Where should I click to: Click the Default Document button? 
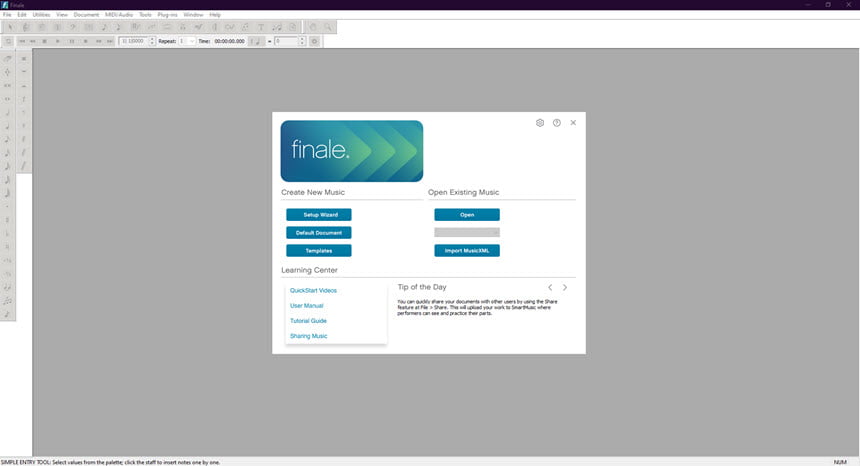coord(319,233)
